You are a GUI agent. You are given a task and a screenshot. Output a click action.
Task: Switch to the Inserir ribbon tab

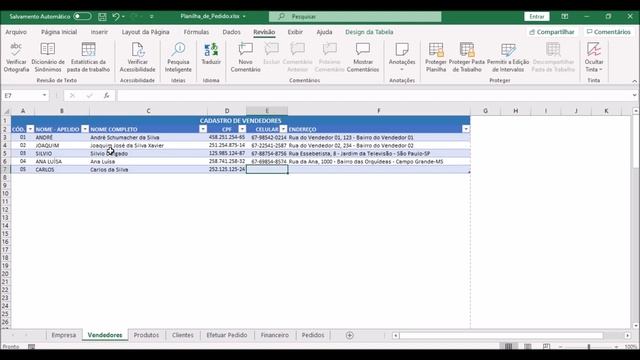99,32
